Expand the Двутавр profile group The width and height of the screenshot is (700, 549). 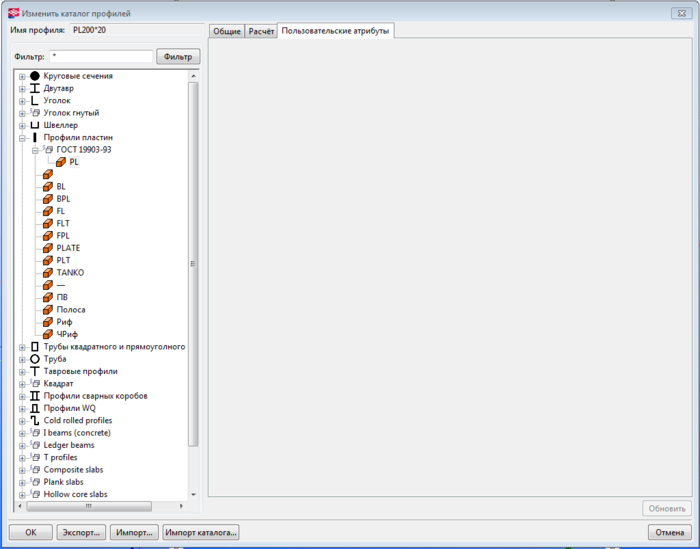(22, 89)
